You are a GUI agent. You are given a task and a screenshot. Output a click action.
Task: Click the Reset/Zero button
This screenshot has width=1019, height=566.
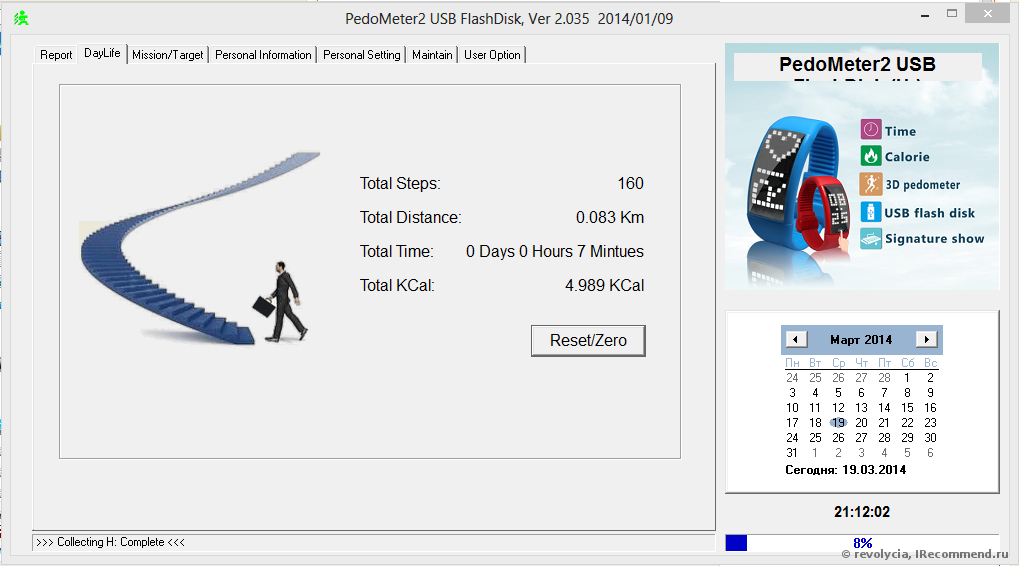(588, 341)
